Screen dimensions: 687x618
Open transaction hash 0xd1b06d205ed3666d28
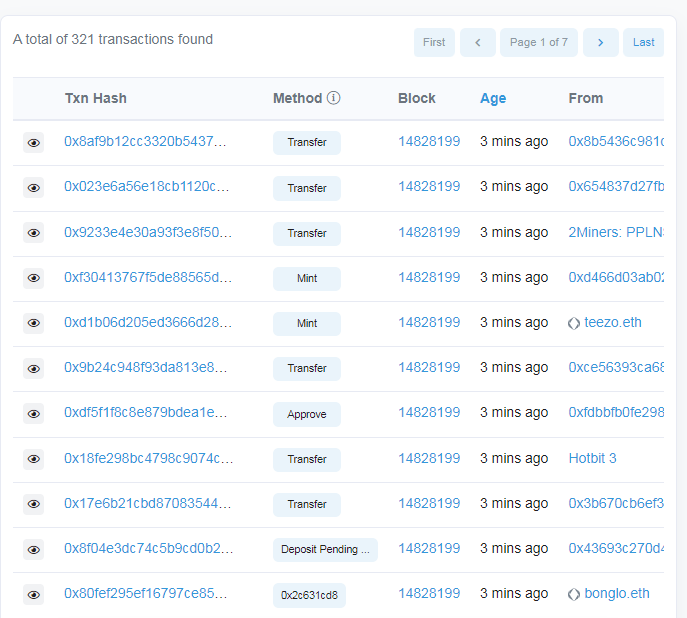(x=148, y=322)
